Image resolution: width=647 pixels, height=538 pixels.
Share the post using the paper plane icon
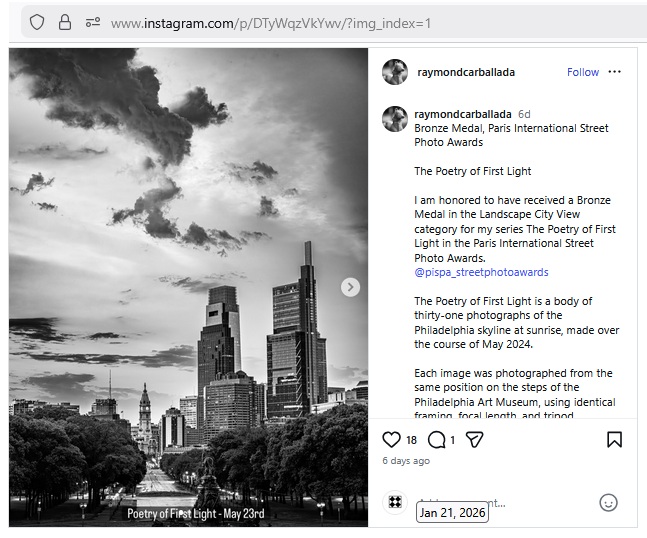pos(475,440)
